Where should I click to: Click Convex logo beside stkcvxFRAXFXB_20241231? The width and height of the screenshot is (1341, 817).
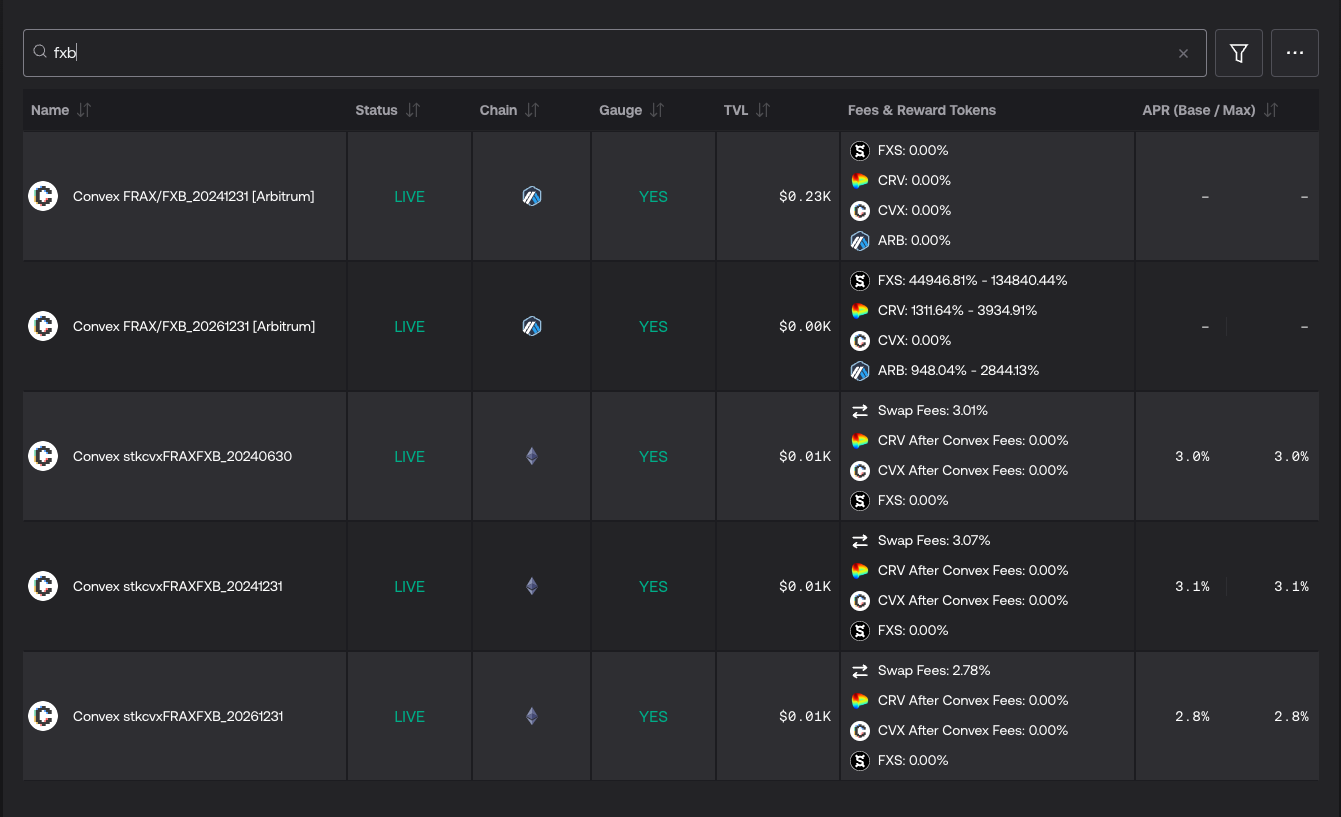[43, 586]
